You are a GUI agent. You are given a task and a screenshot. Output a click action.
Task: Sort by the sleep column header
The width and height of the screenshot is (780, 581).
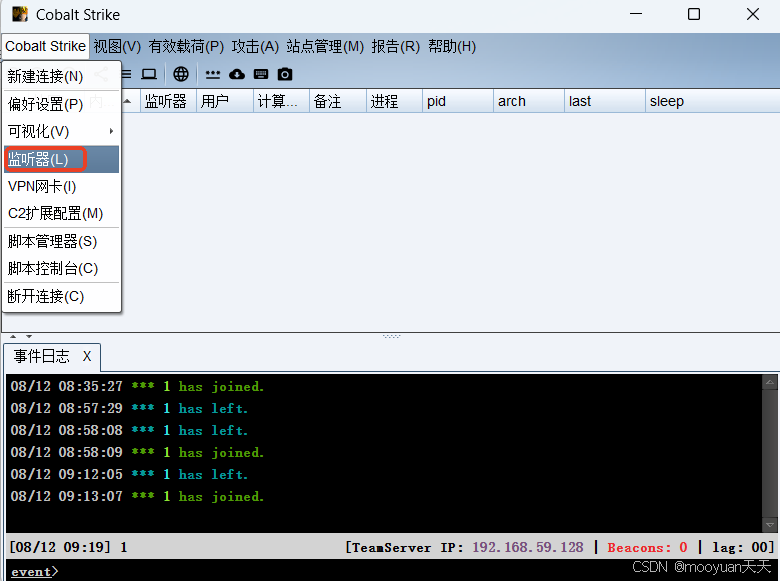pos(712,101)
